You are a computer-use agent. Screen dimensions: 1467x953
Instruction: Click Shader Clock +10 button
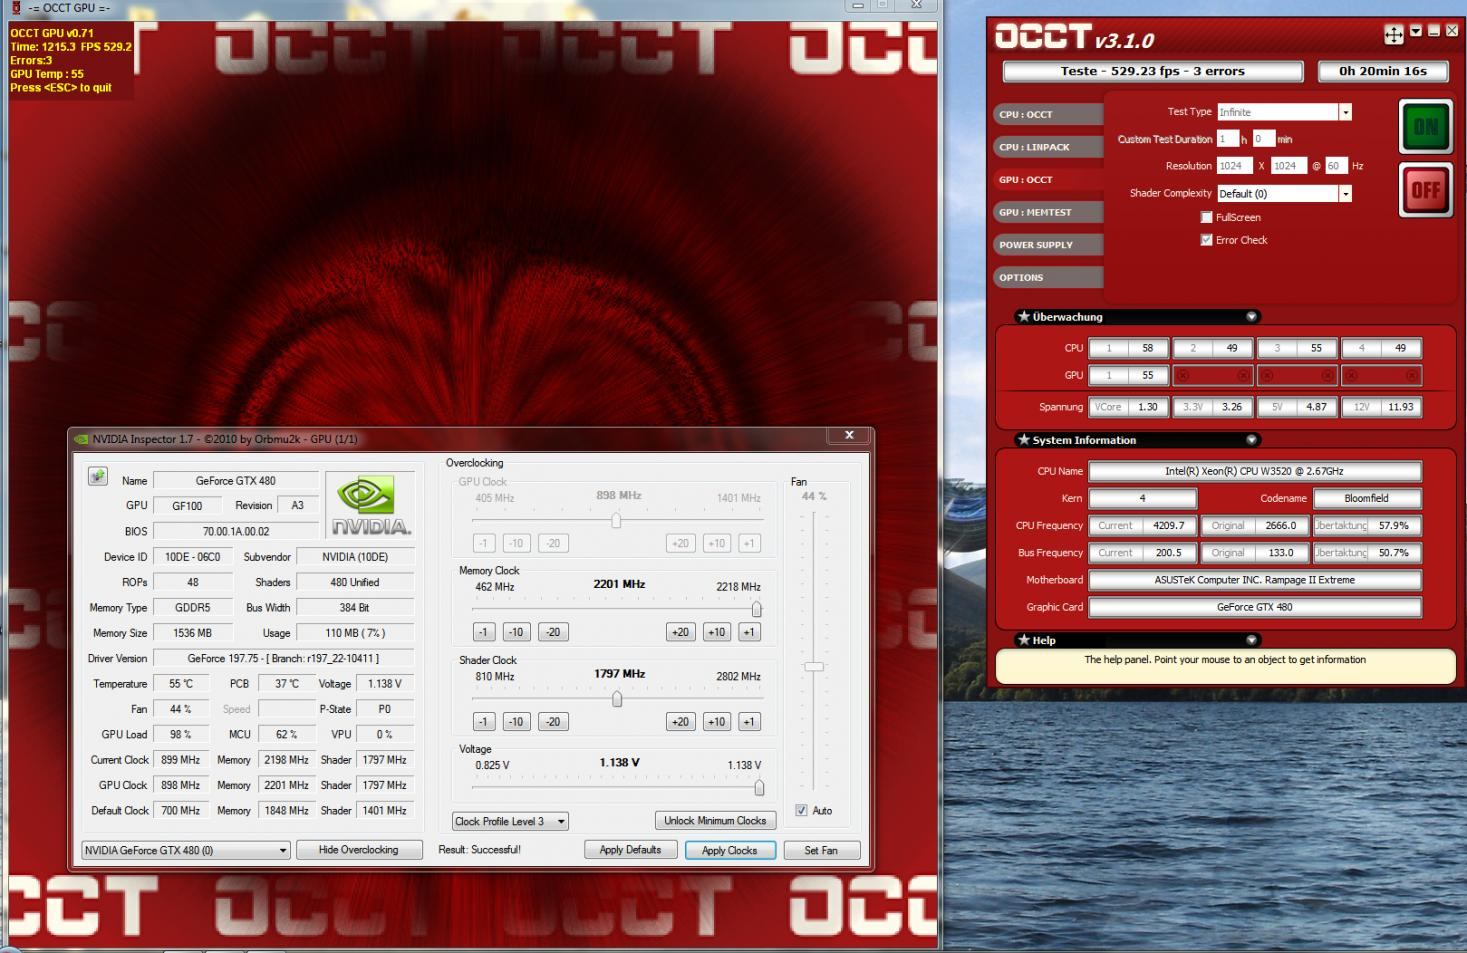pyautogui.click(x=716, y=721)
